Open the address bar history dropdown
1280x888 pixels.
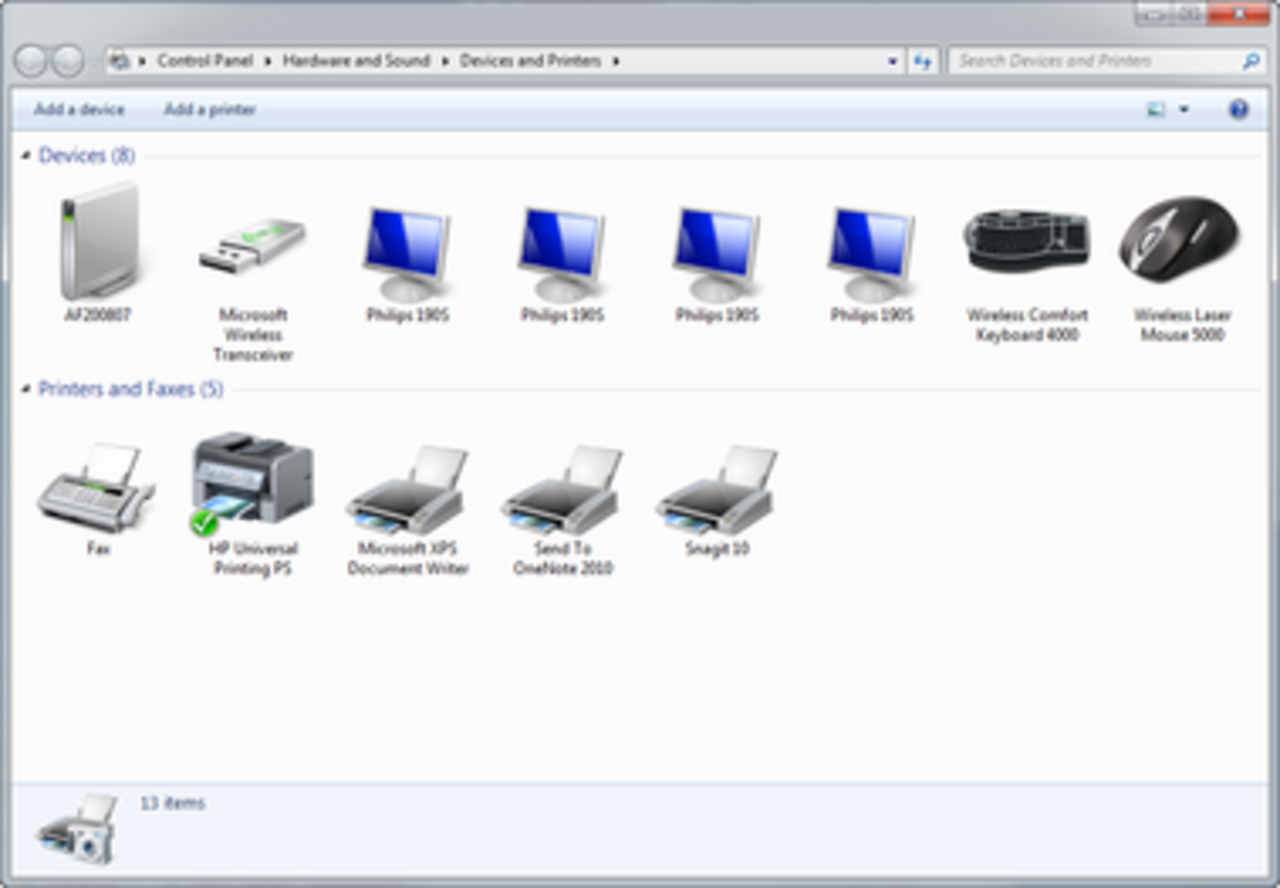[x=893, y=61]
